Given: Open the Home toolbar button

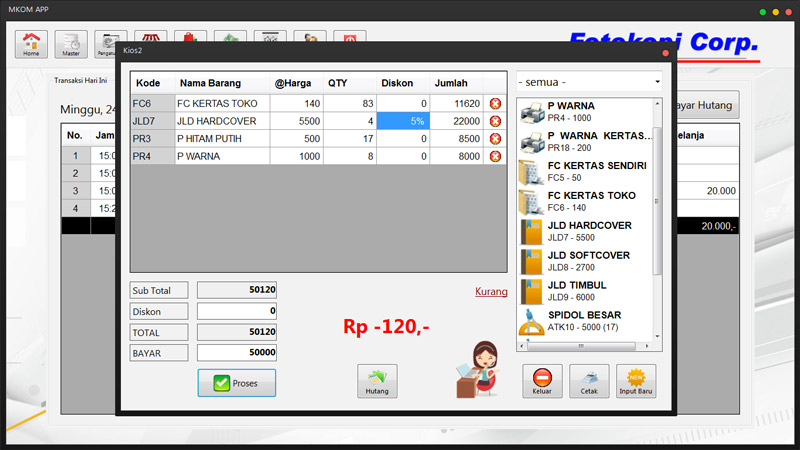Looking at the screenshot, I should click(x=31, y=44).
